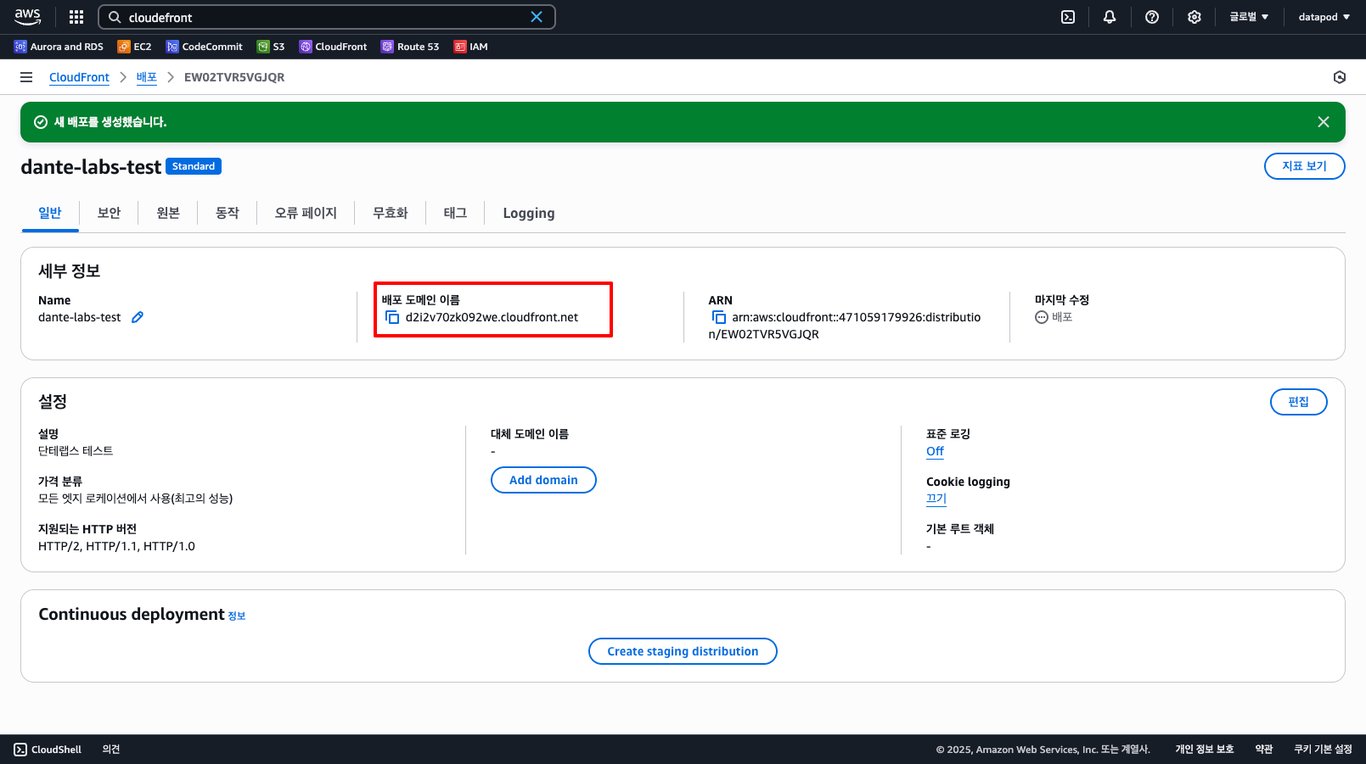This screenshot has width=1366, height=764.
Task: Click in the cloudfront search field
Action: 320,17
